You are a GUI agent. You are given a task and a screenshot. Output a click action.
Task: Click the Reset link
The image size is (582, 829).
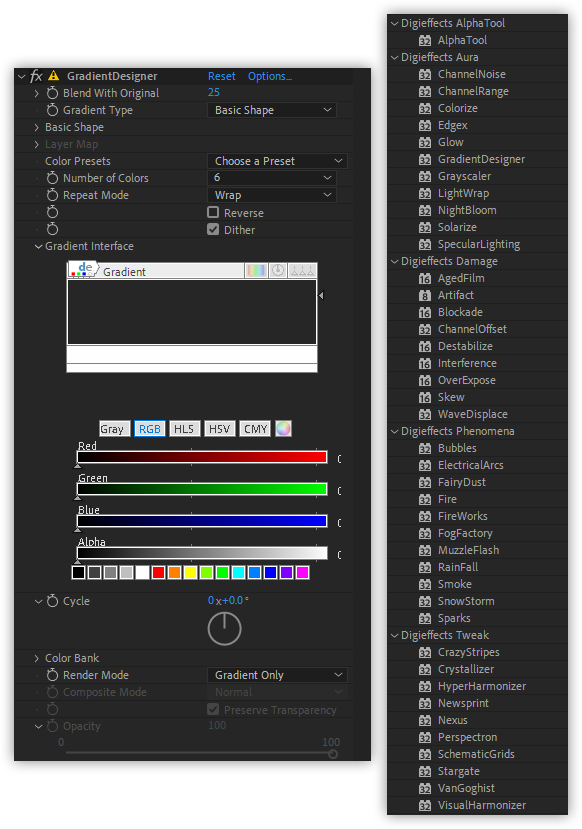221,76
